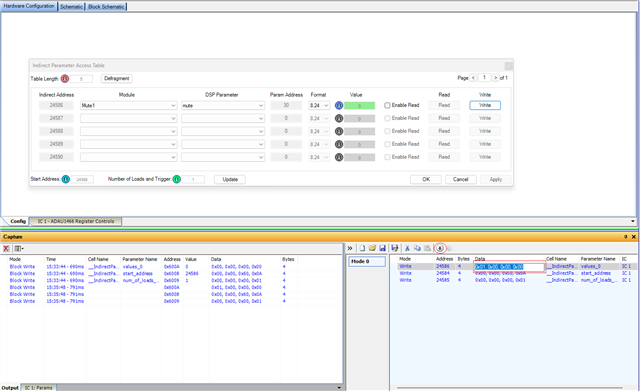Enable Read checkbox for row 24588
640x391 pixels.
tap(387, 131)
